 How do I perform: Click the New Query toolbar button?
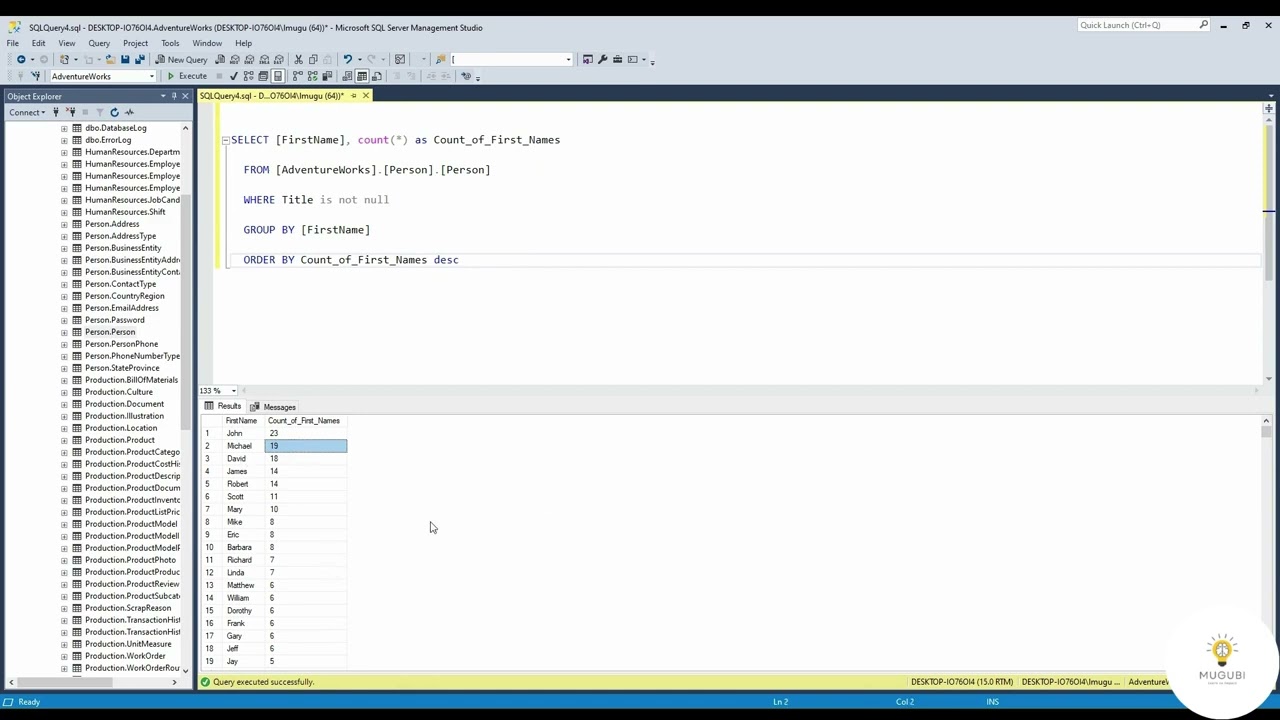(x=181, y=59)
